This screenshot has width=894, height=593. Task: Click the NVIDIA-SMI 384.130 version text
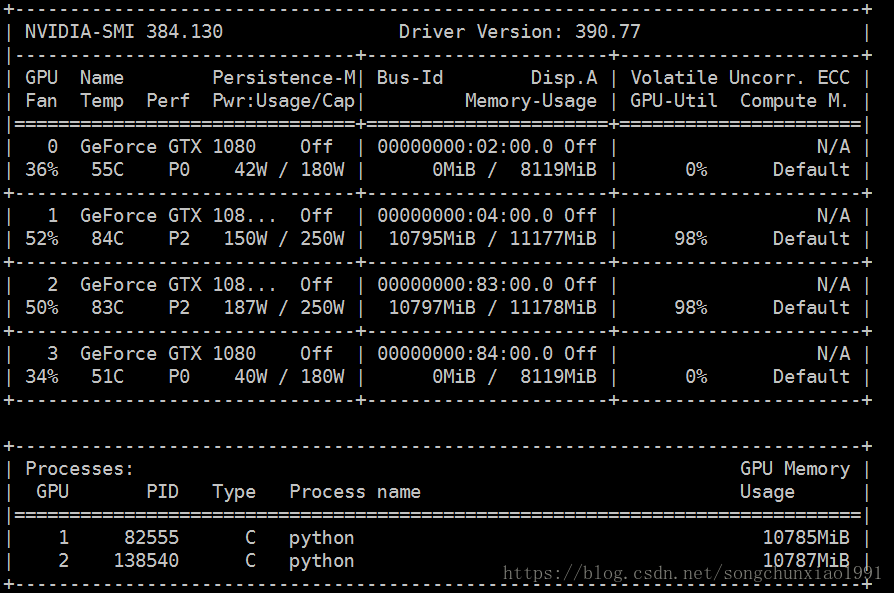pos(124,31)
